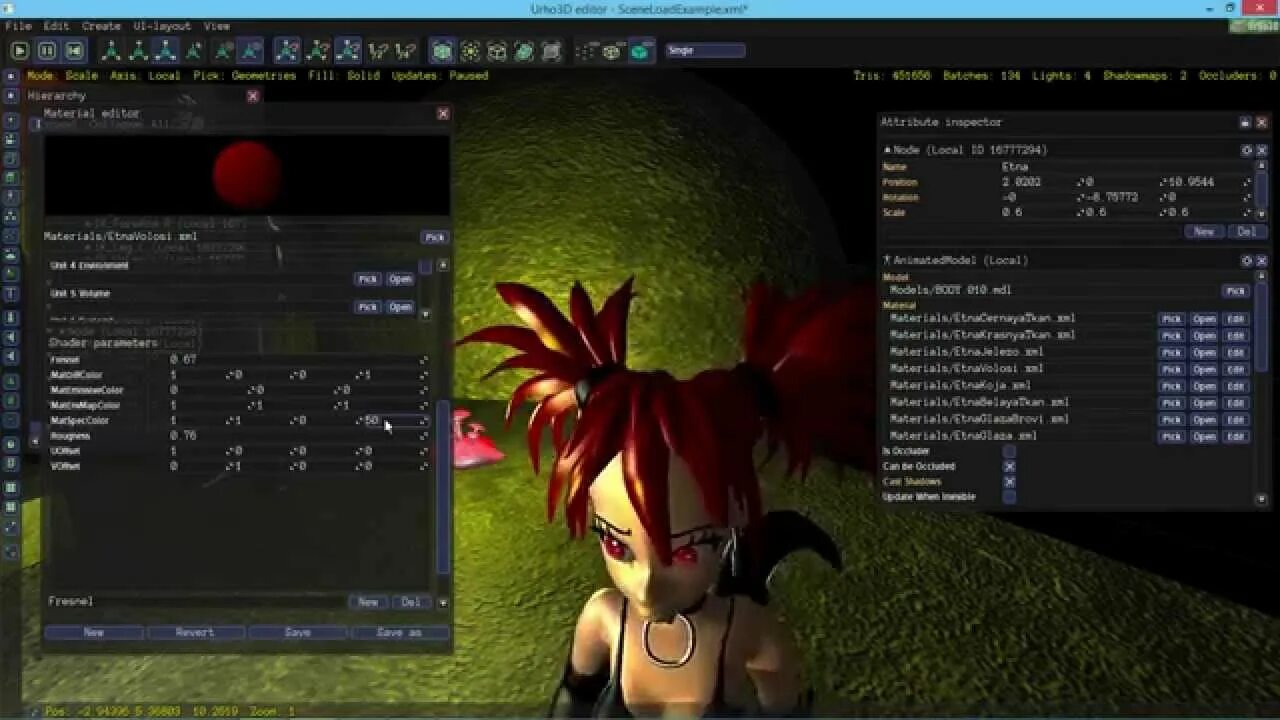1280x720 pixels.
Task: Toggle the Cast Shadows checkbox
Action: [x=1009, y=482]
